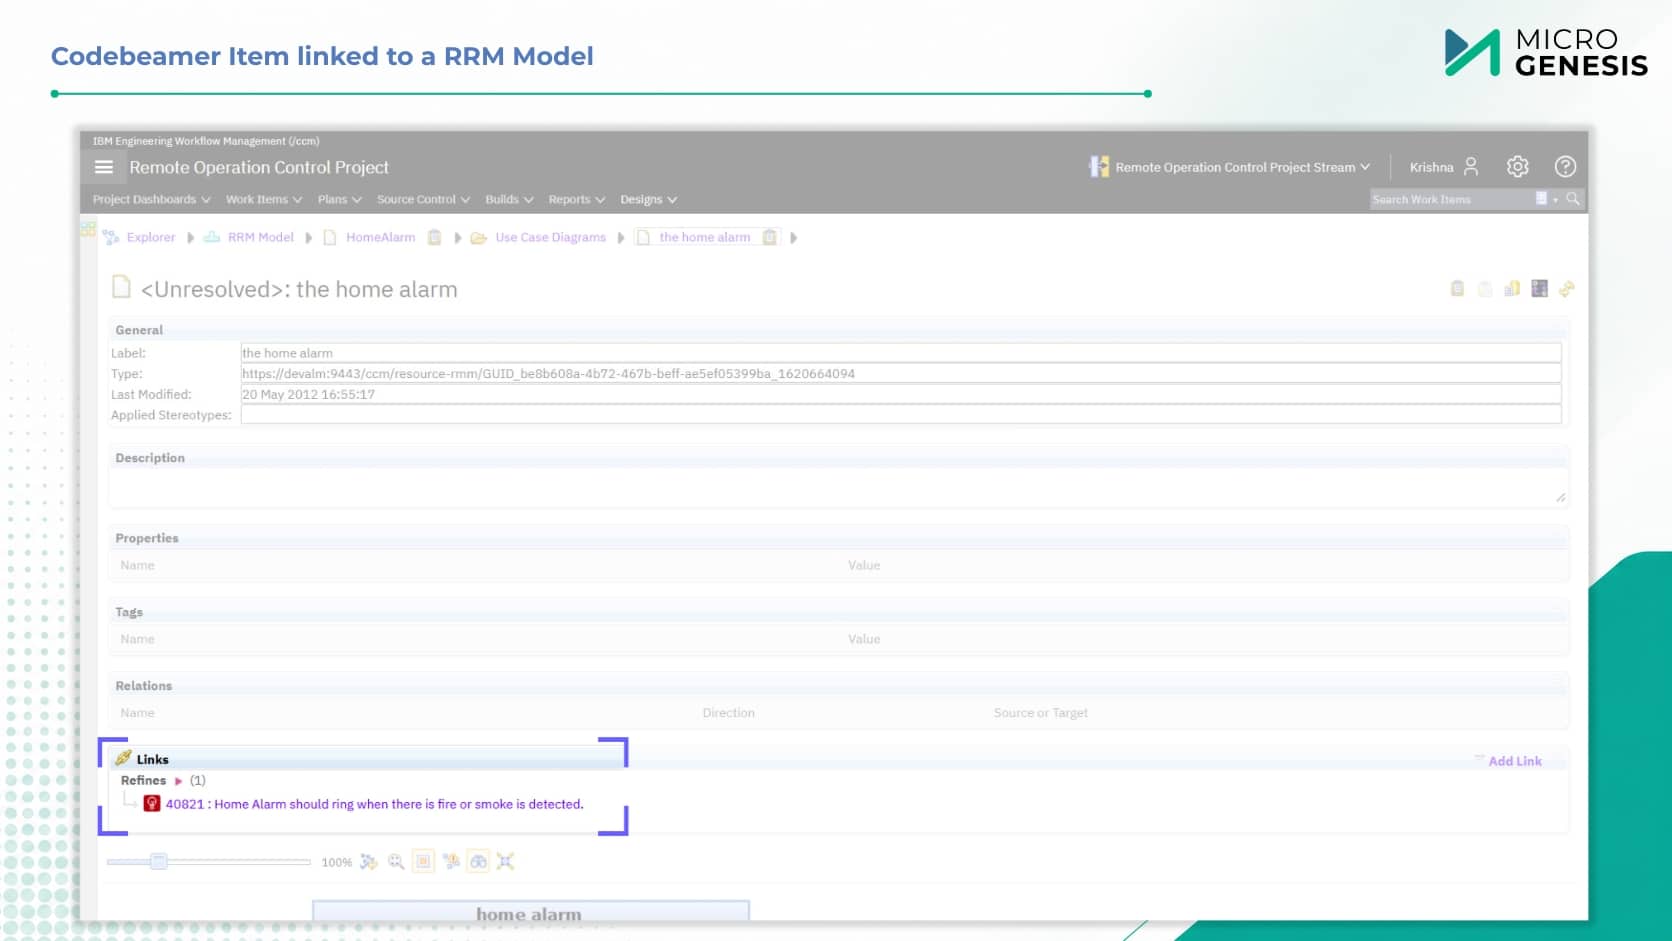Expand the arrow after Explorer breadcrumb
1672x941 pixels.
(x=190, y=238)
